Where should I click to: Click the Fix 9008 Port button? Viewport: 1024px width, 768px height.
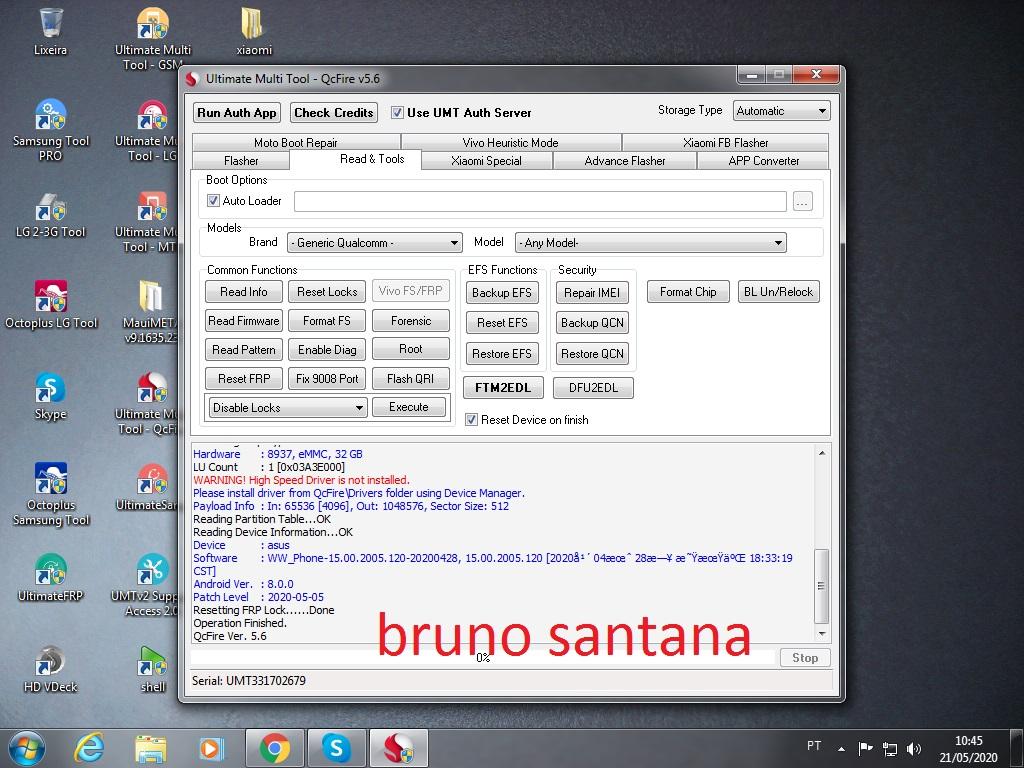(327, 379)
